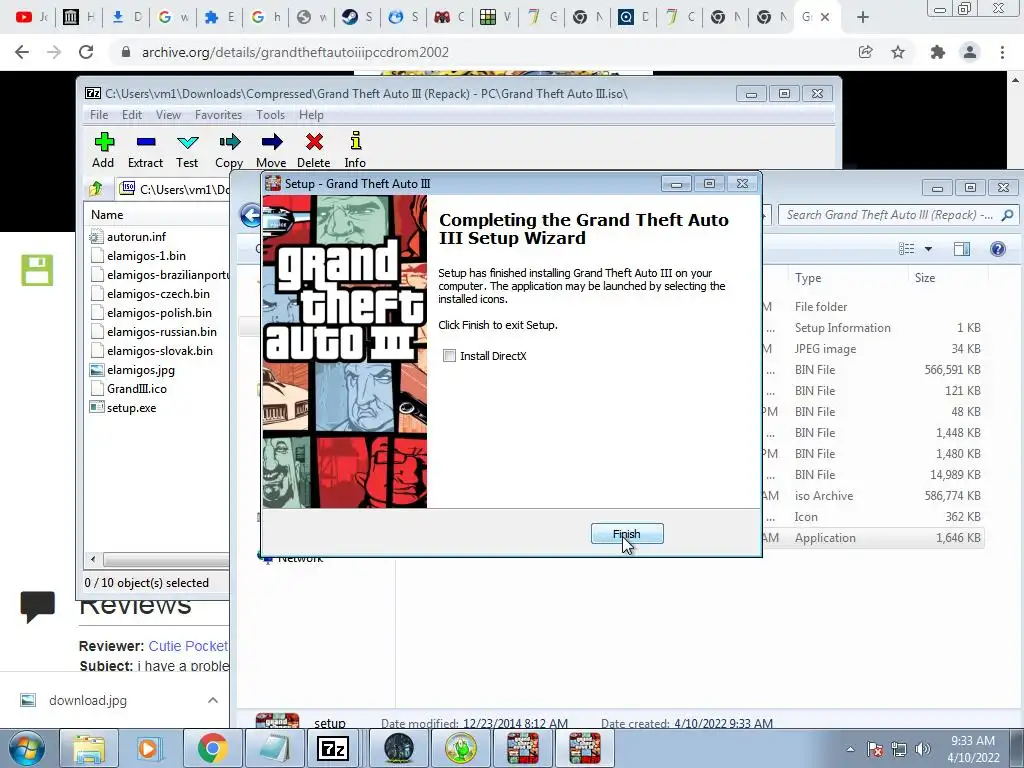
Task: Switch to the YouTube tab
Action: click(32, 18)
